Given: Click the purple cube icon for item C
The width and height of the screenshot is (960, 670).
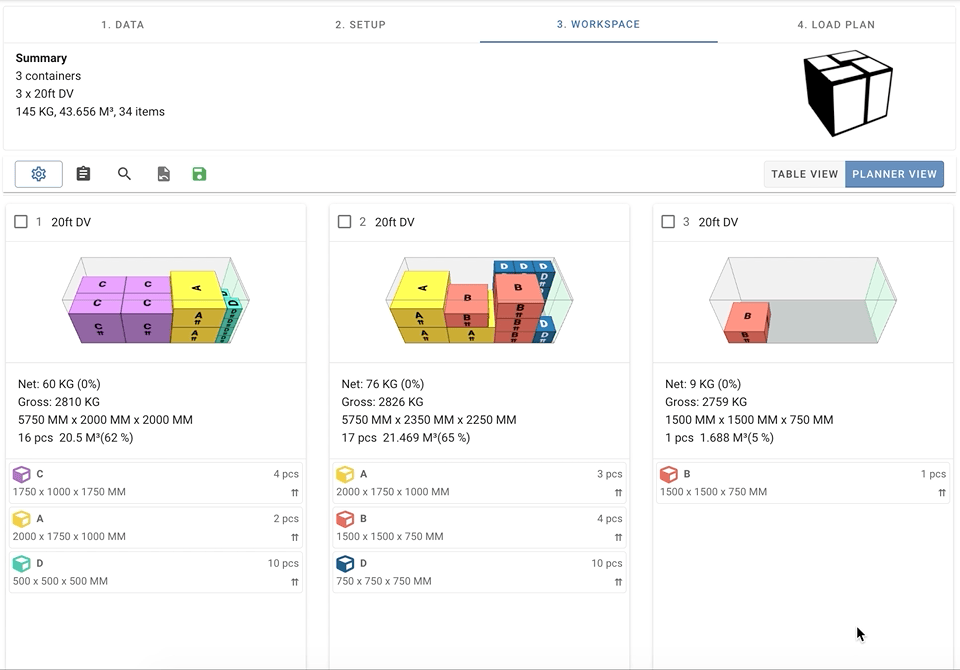Looking at the screenshot, I should 21,474.
